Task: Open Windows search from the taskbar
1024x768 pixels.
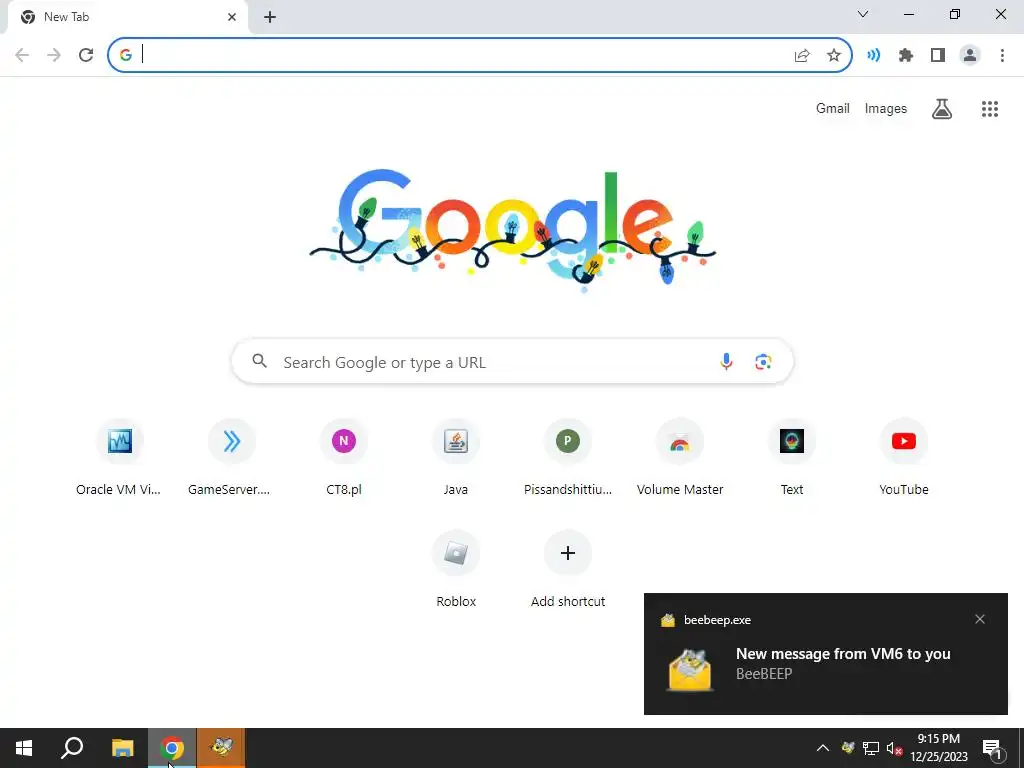Action: click(72, 748)
